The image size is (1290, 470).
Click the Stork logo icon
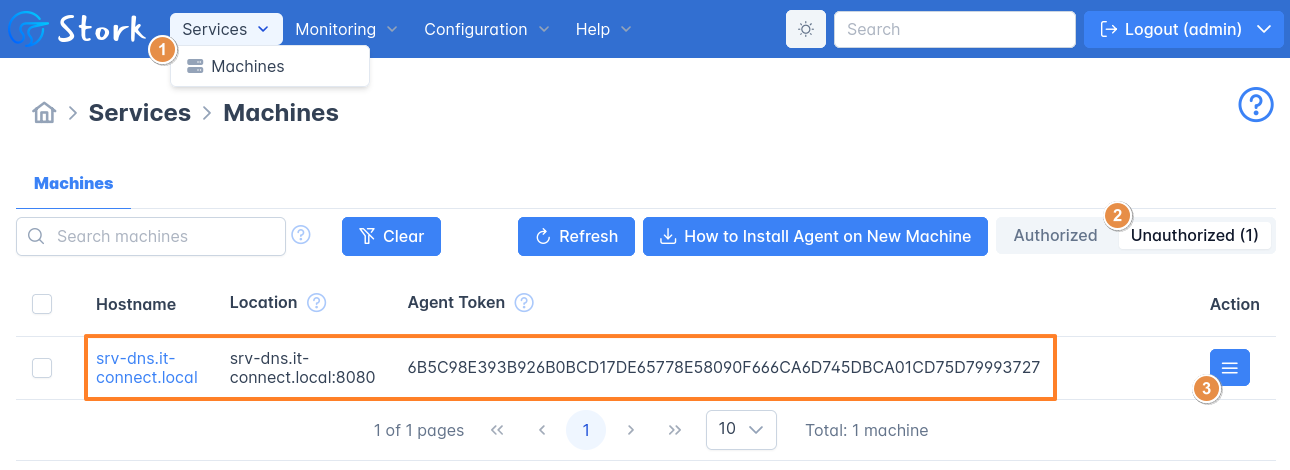[28, 29]
